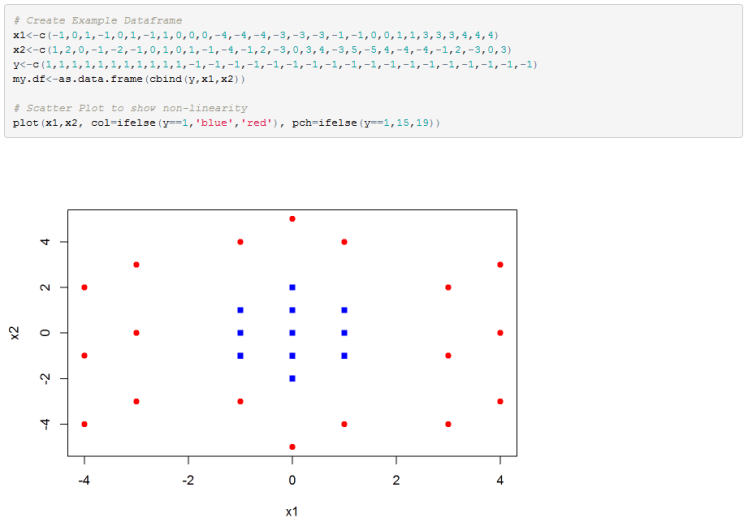Click the 'x1' horizontal axis title
Image resolution: width=748 pixels, height=522 pixels.
(292, 512)
